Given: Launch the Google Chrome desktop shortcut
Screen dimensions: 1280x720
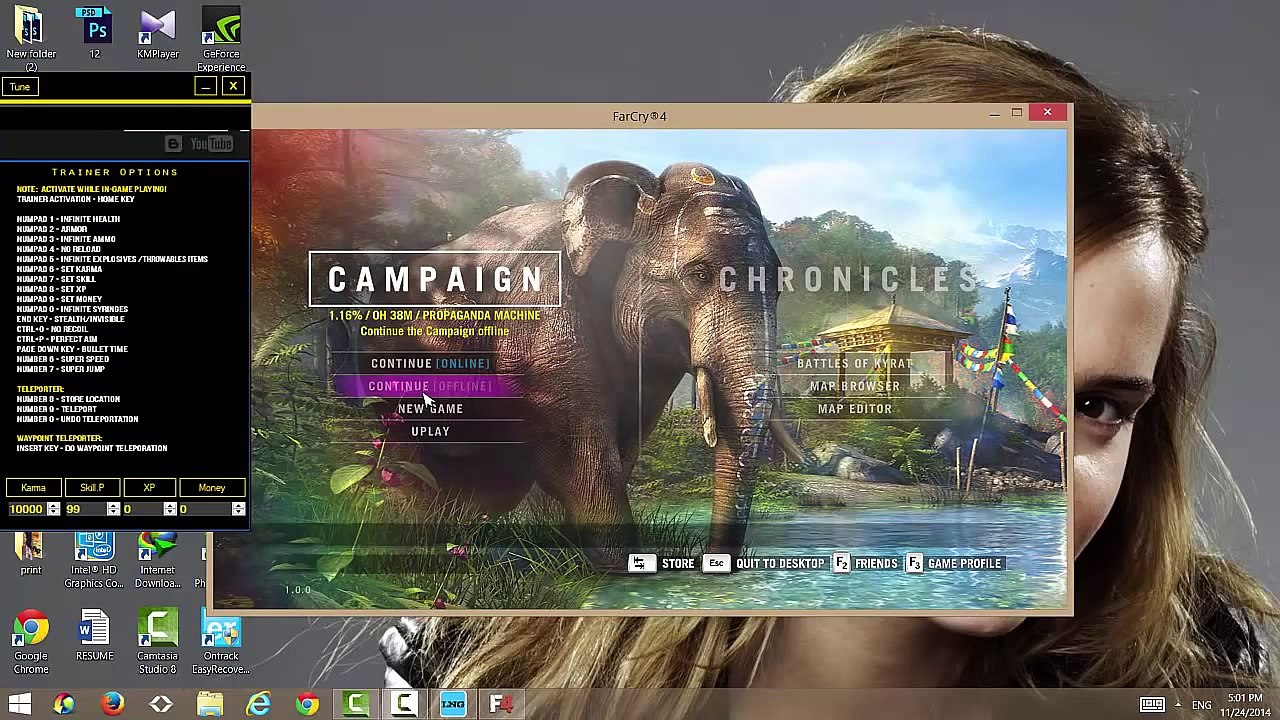Looking at the screenshot, I should (x=31, y=642).
